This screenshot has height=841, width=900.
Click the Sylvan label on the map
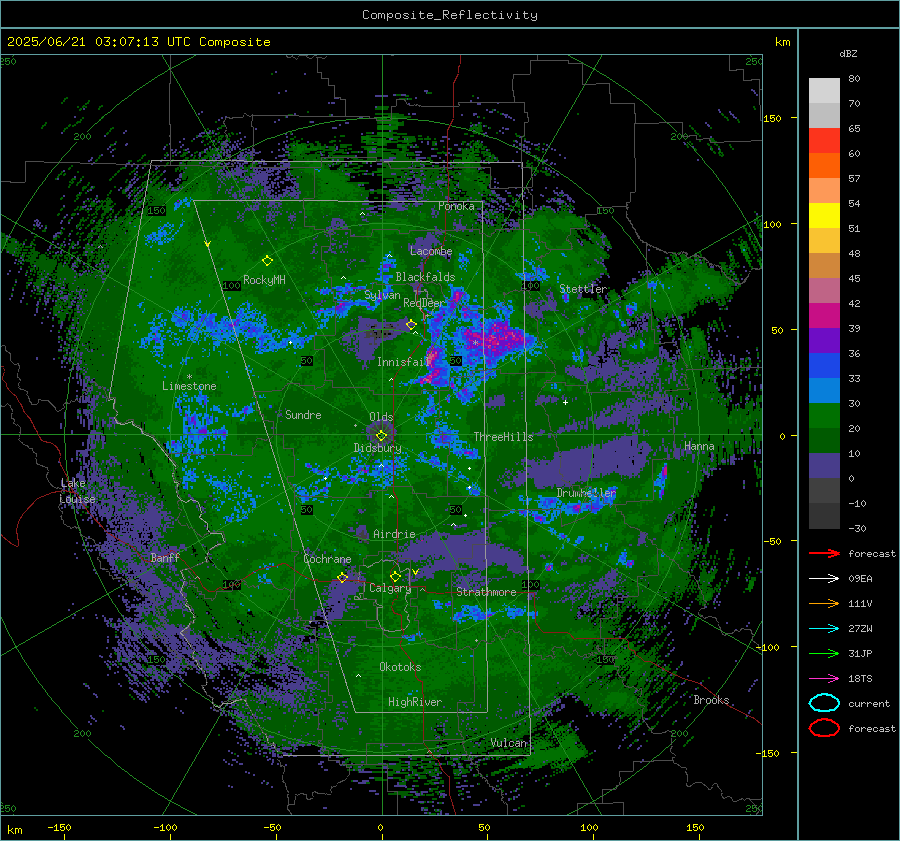click(x=382, y=295)
